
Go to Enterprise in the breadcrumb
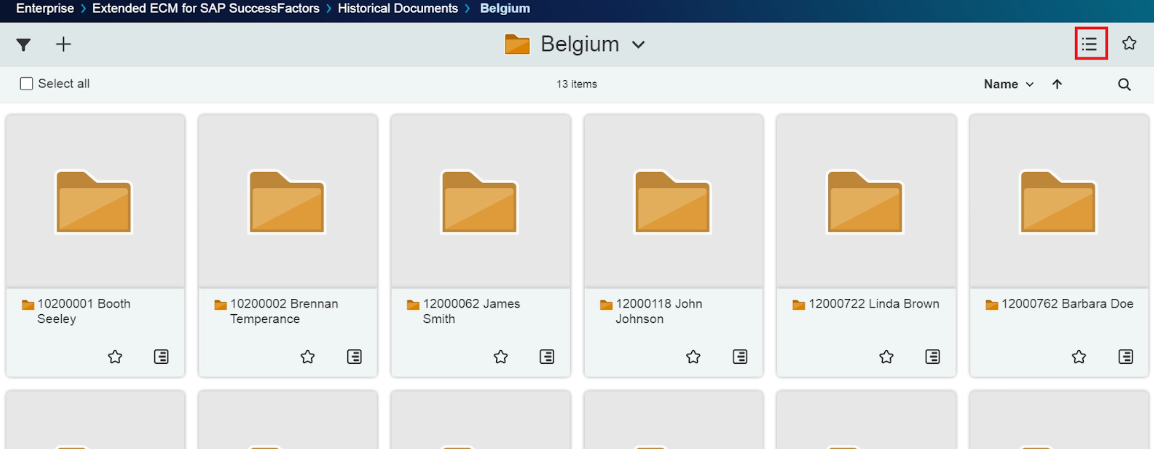click(44, 9)
